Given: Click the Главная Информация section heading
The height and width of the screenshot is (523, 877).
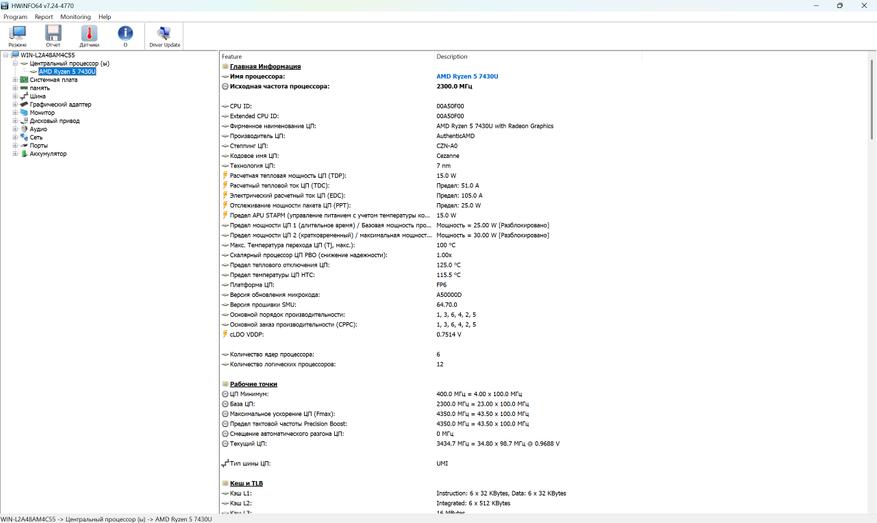Looking at the screenshot, I should pyautogui.click(x=265, y=66).
